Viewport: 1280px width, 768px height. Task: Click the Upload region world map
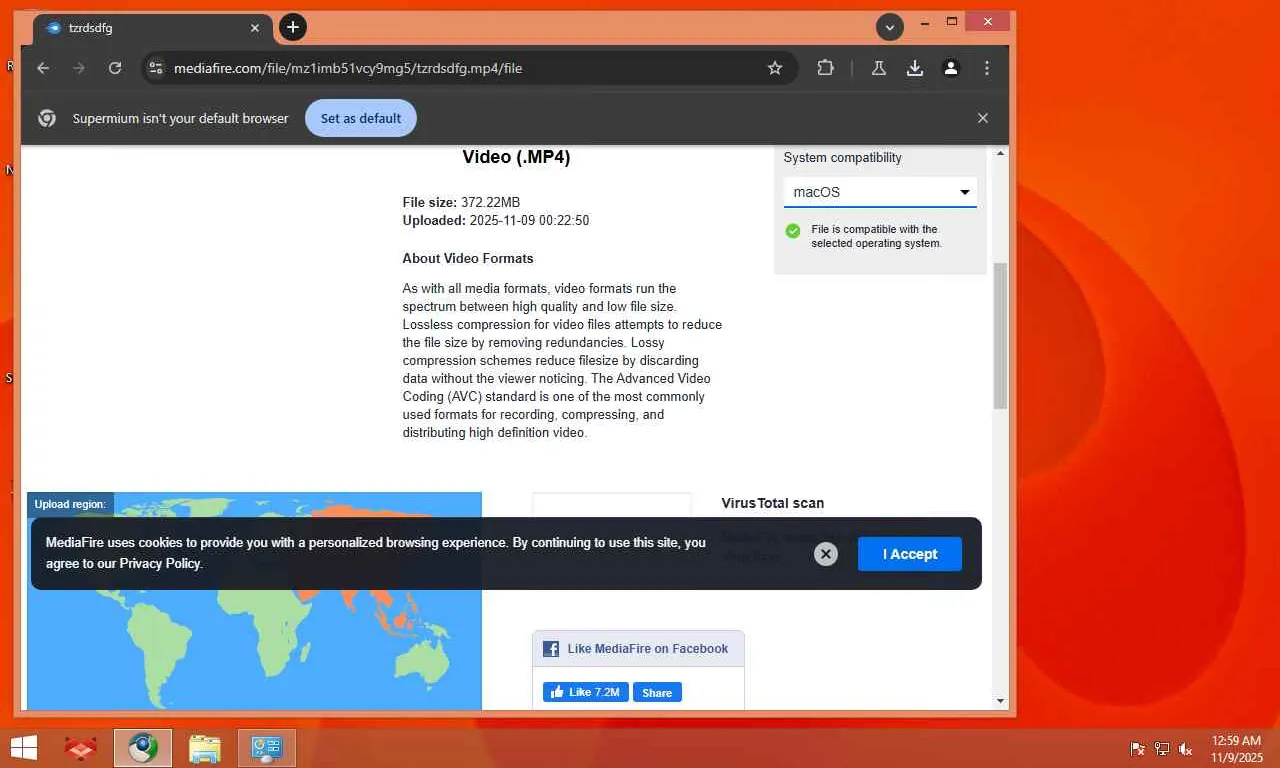click(254, 601)
